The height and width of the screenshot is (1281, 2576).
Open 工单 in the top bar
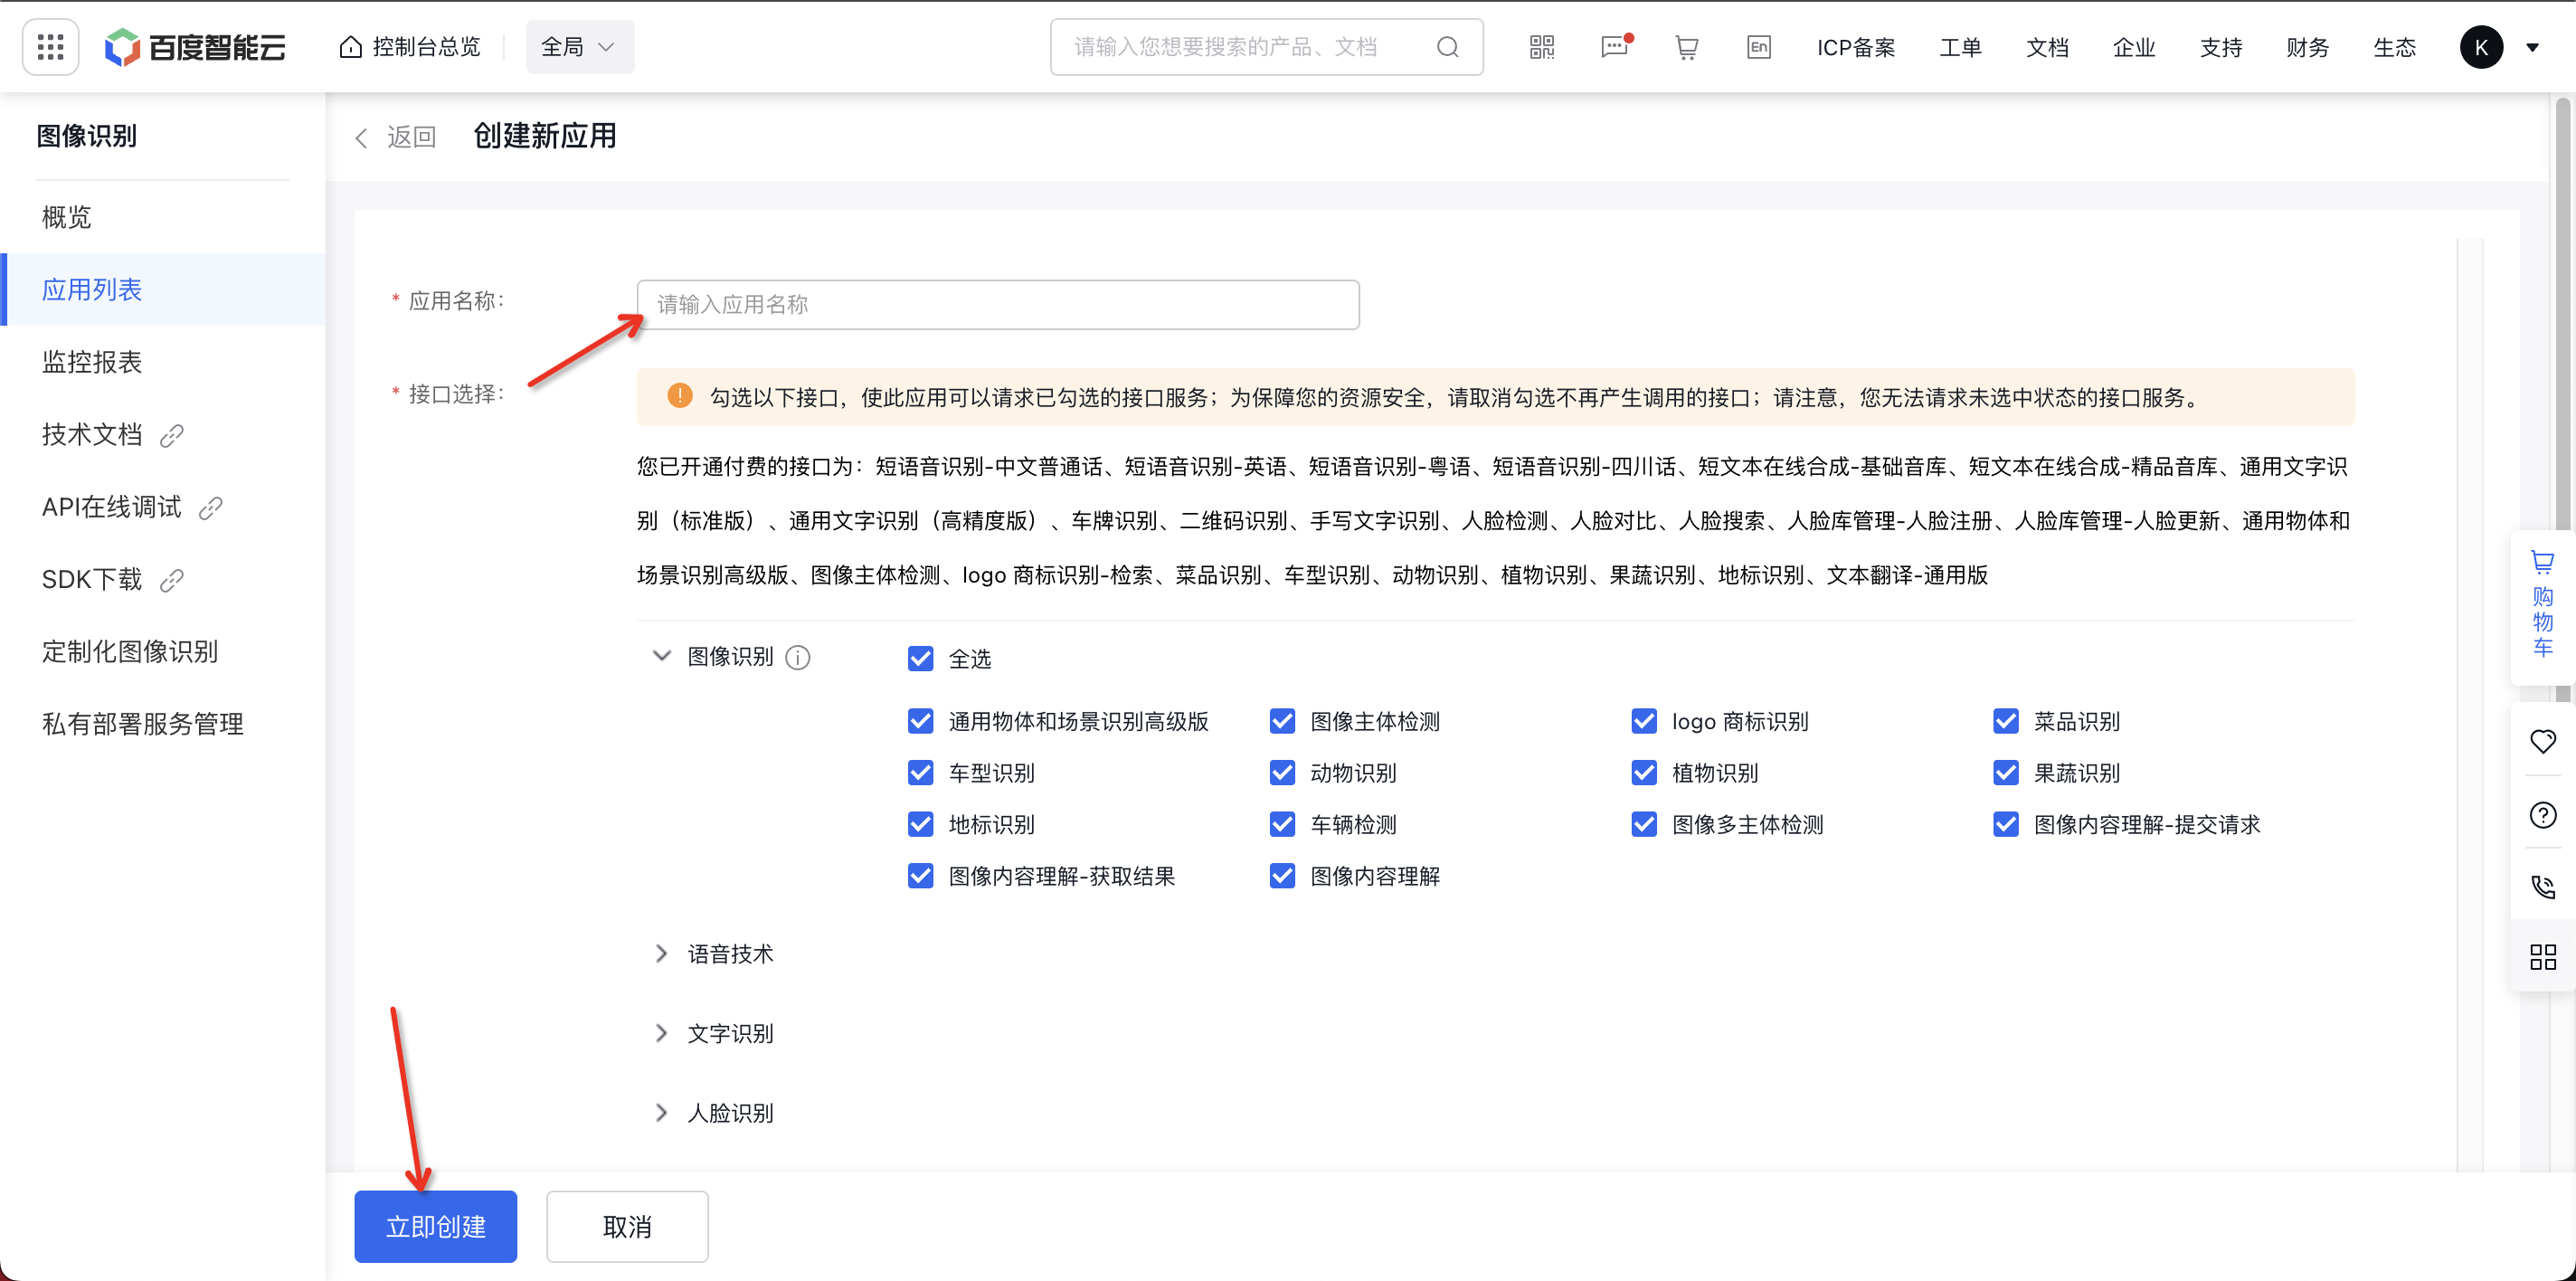(x=1960, y=47)
